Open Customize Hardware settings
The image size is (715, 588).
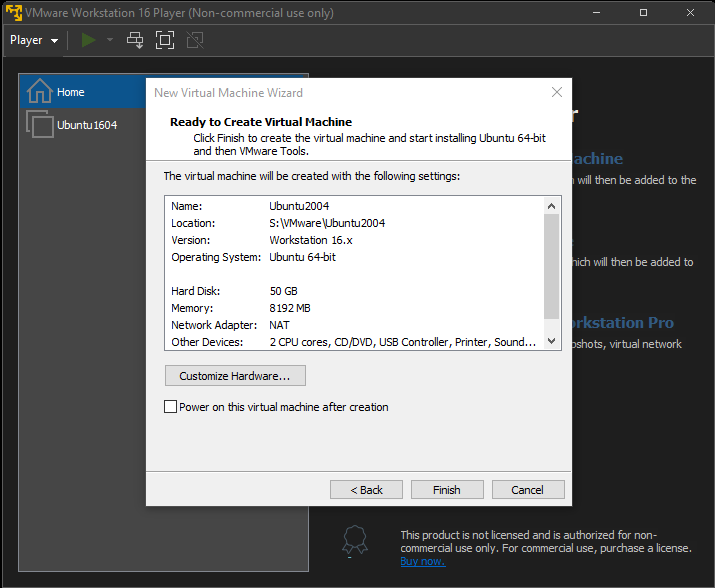click(x=235, y=376)
